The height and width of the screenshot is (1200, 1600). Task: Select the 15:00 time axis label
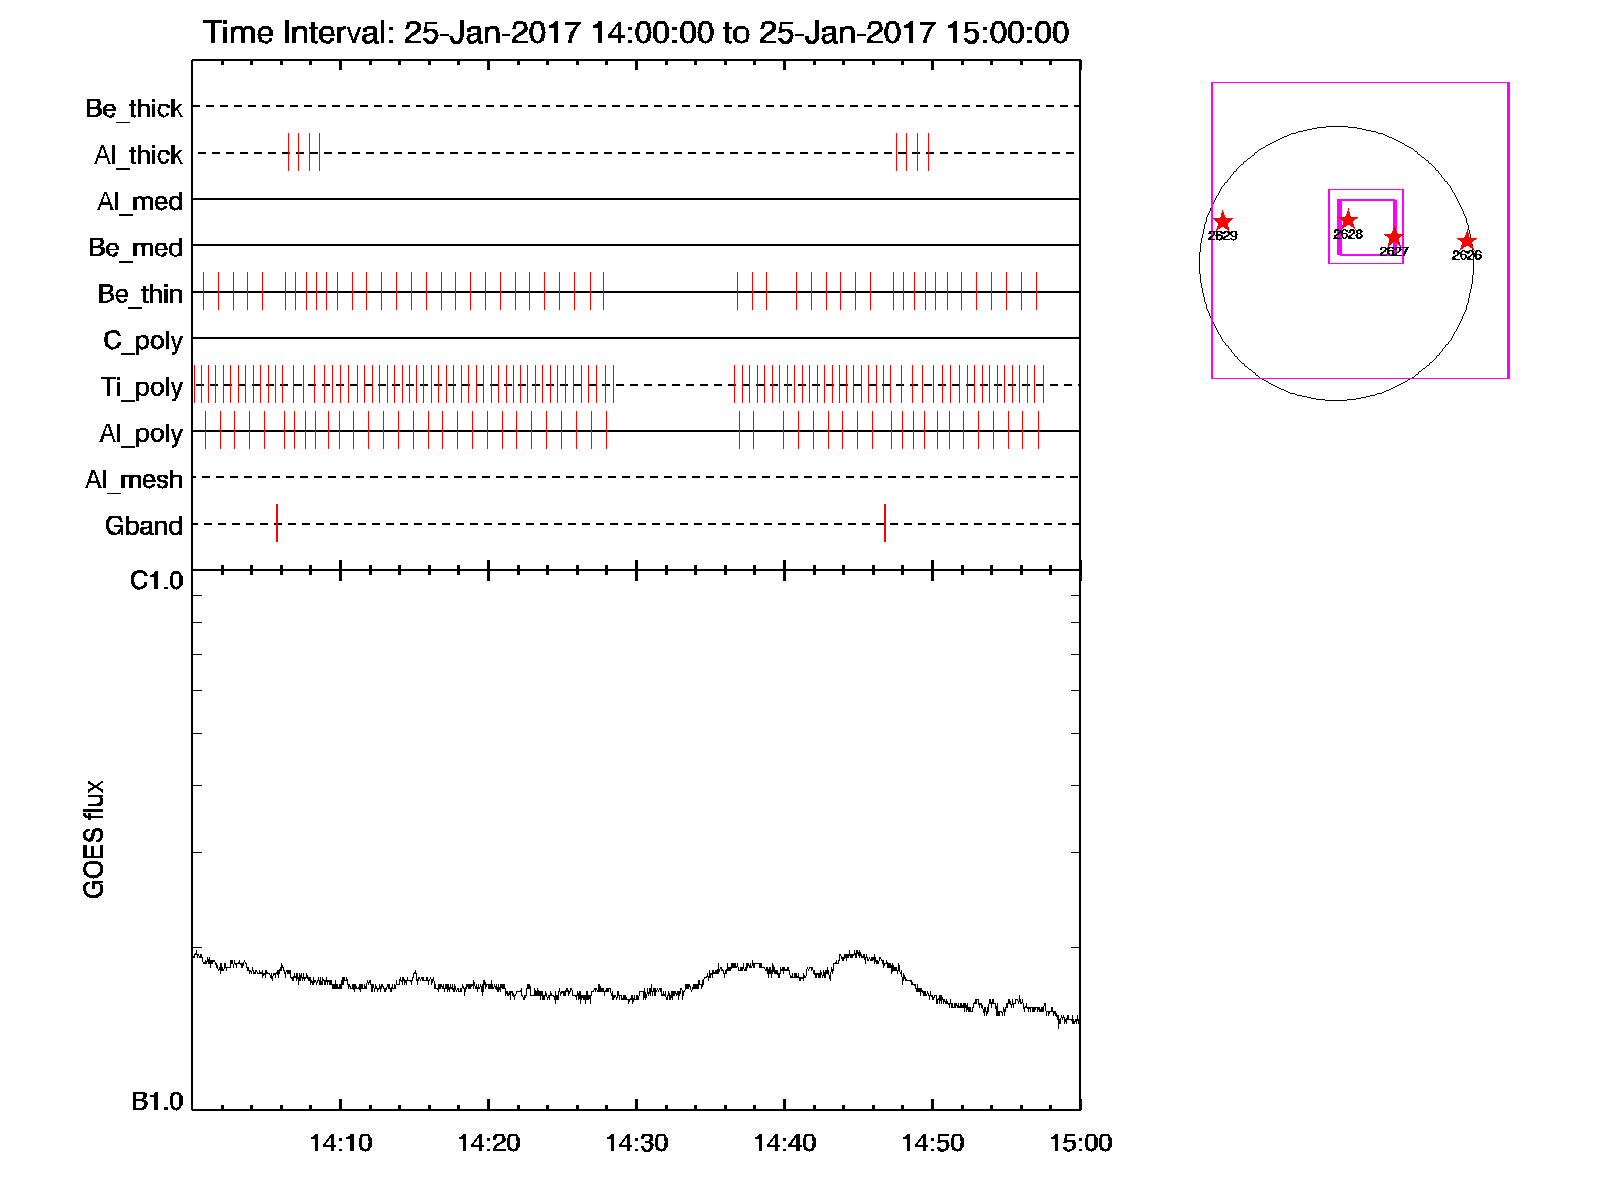(1080, 1143)
